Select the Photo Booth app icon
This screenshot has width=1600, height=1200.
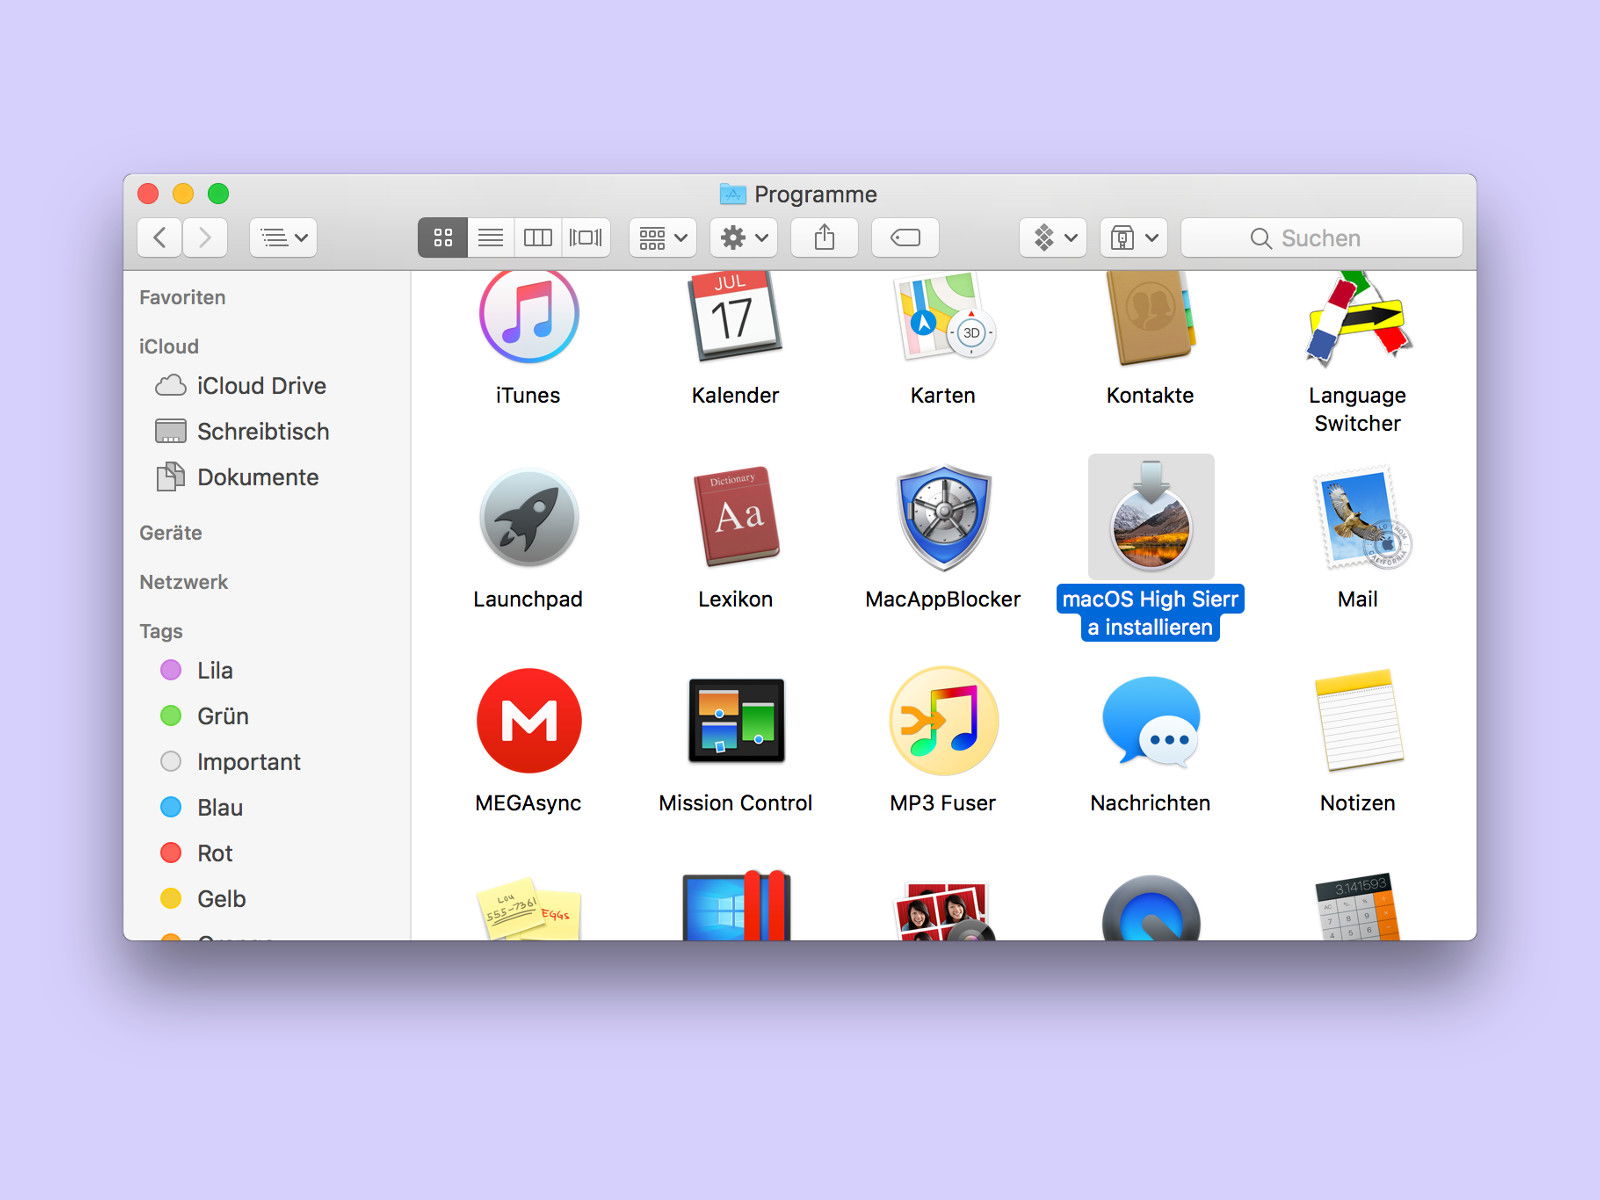pyautogui.click(x=943, y=910)
